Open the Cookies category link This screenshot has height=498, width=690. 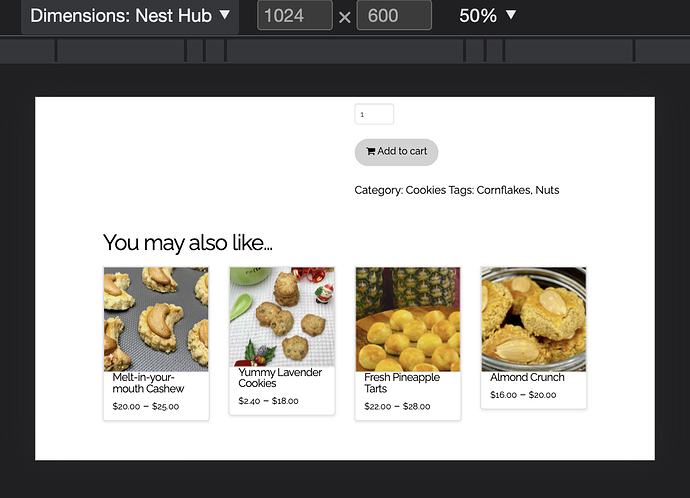point(426,190)
